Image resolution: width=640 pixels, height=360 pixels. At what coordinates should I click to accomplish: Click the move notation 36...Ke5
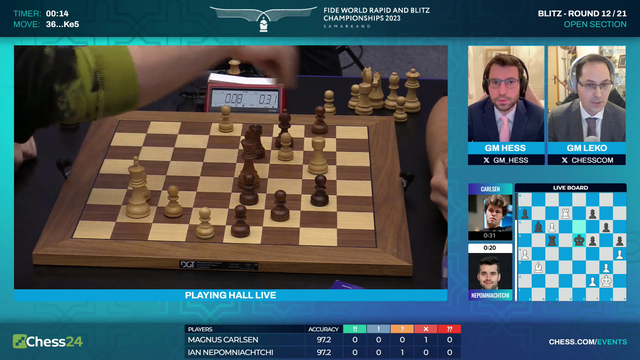(62, 24)
